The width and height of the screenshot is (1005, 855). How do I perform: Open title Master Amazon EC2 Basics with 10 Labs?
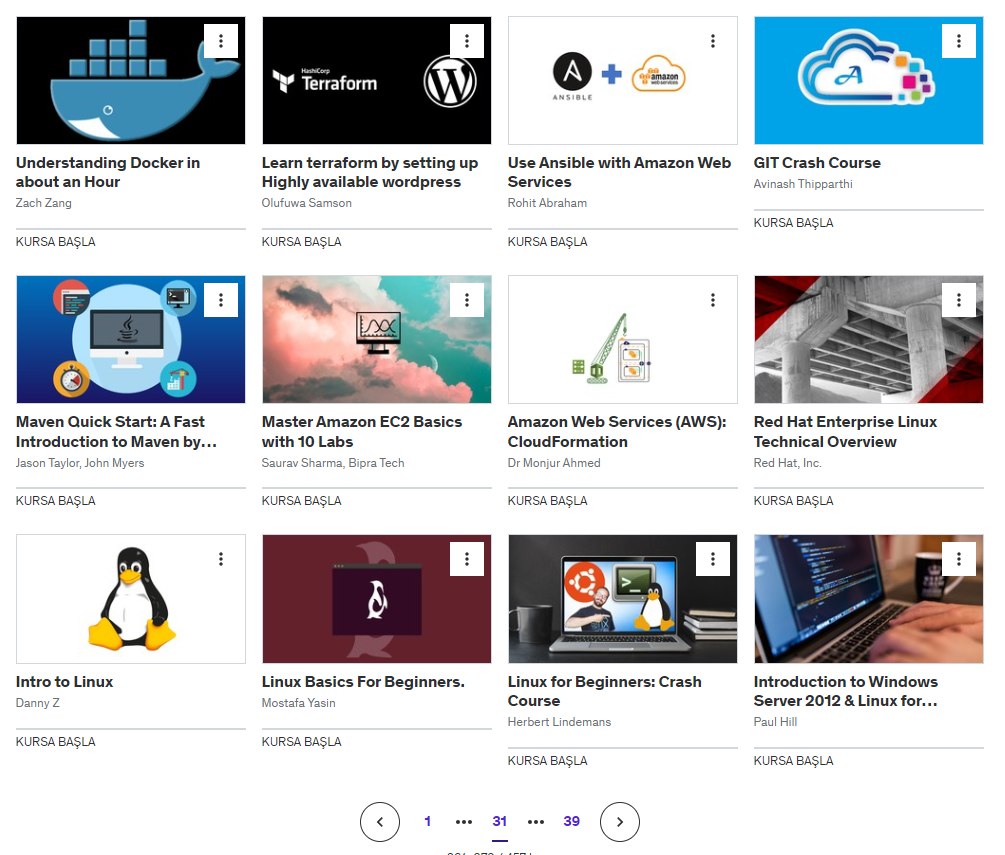(x=361, y=431)
